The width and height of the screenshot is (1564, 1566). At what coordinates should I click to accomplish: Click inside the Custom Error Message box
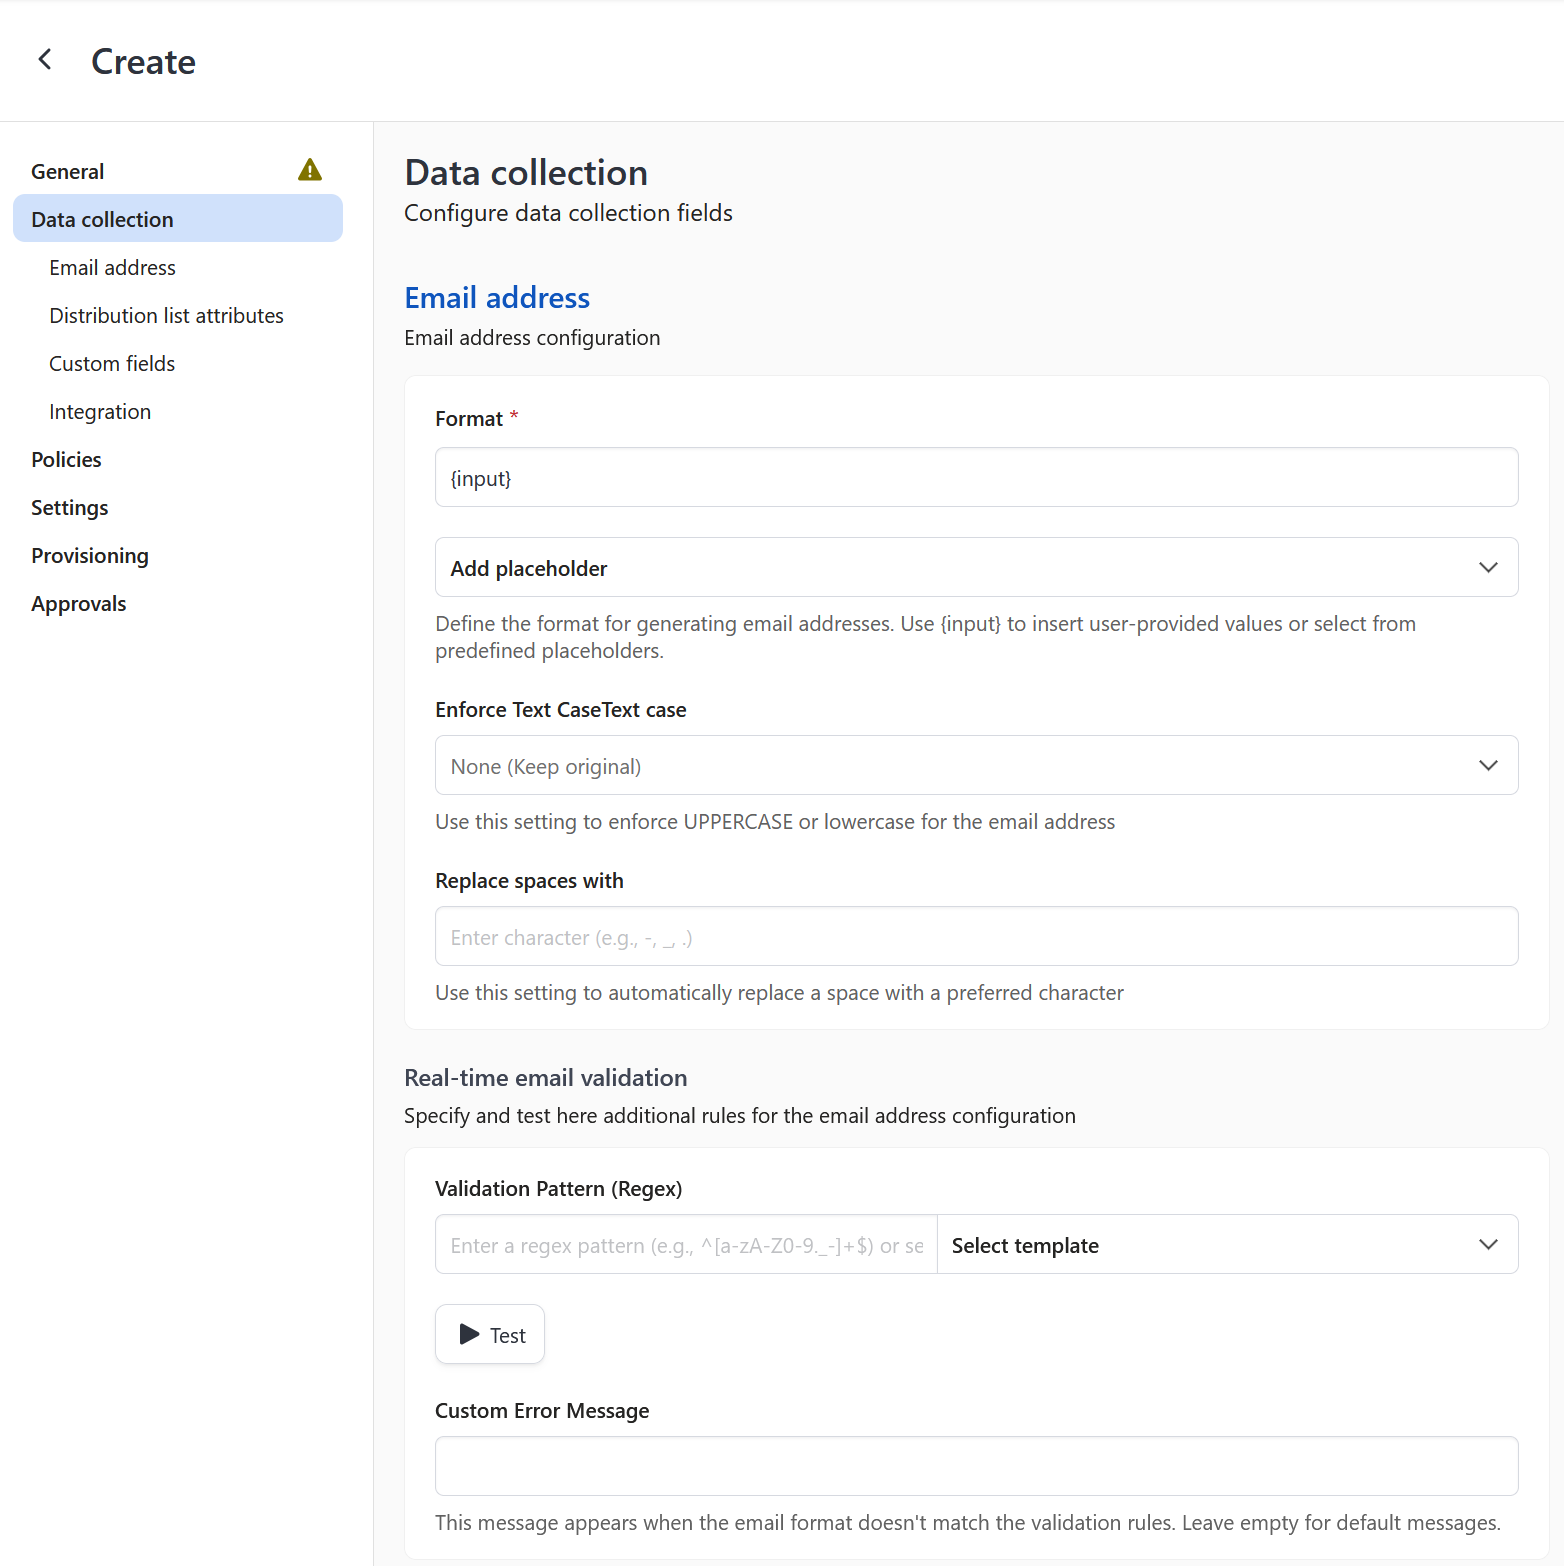point(976,1466)
